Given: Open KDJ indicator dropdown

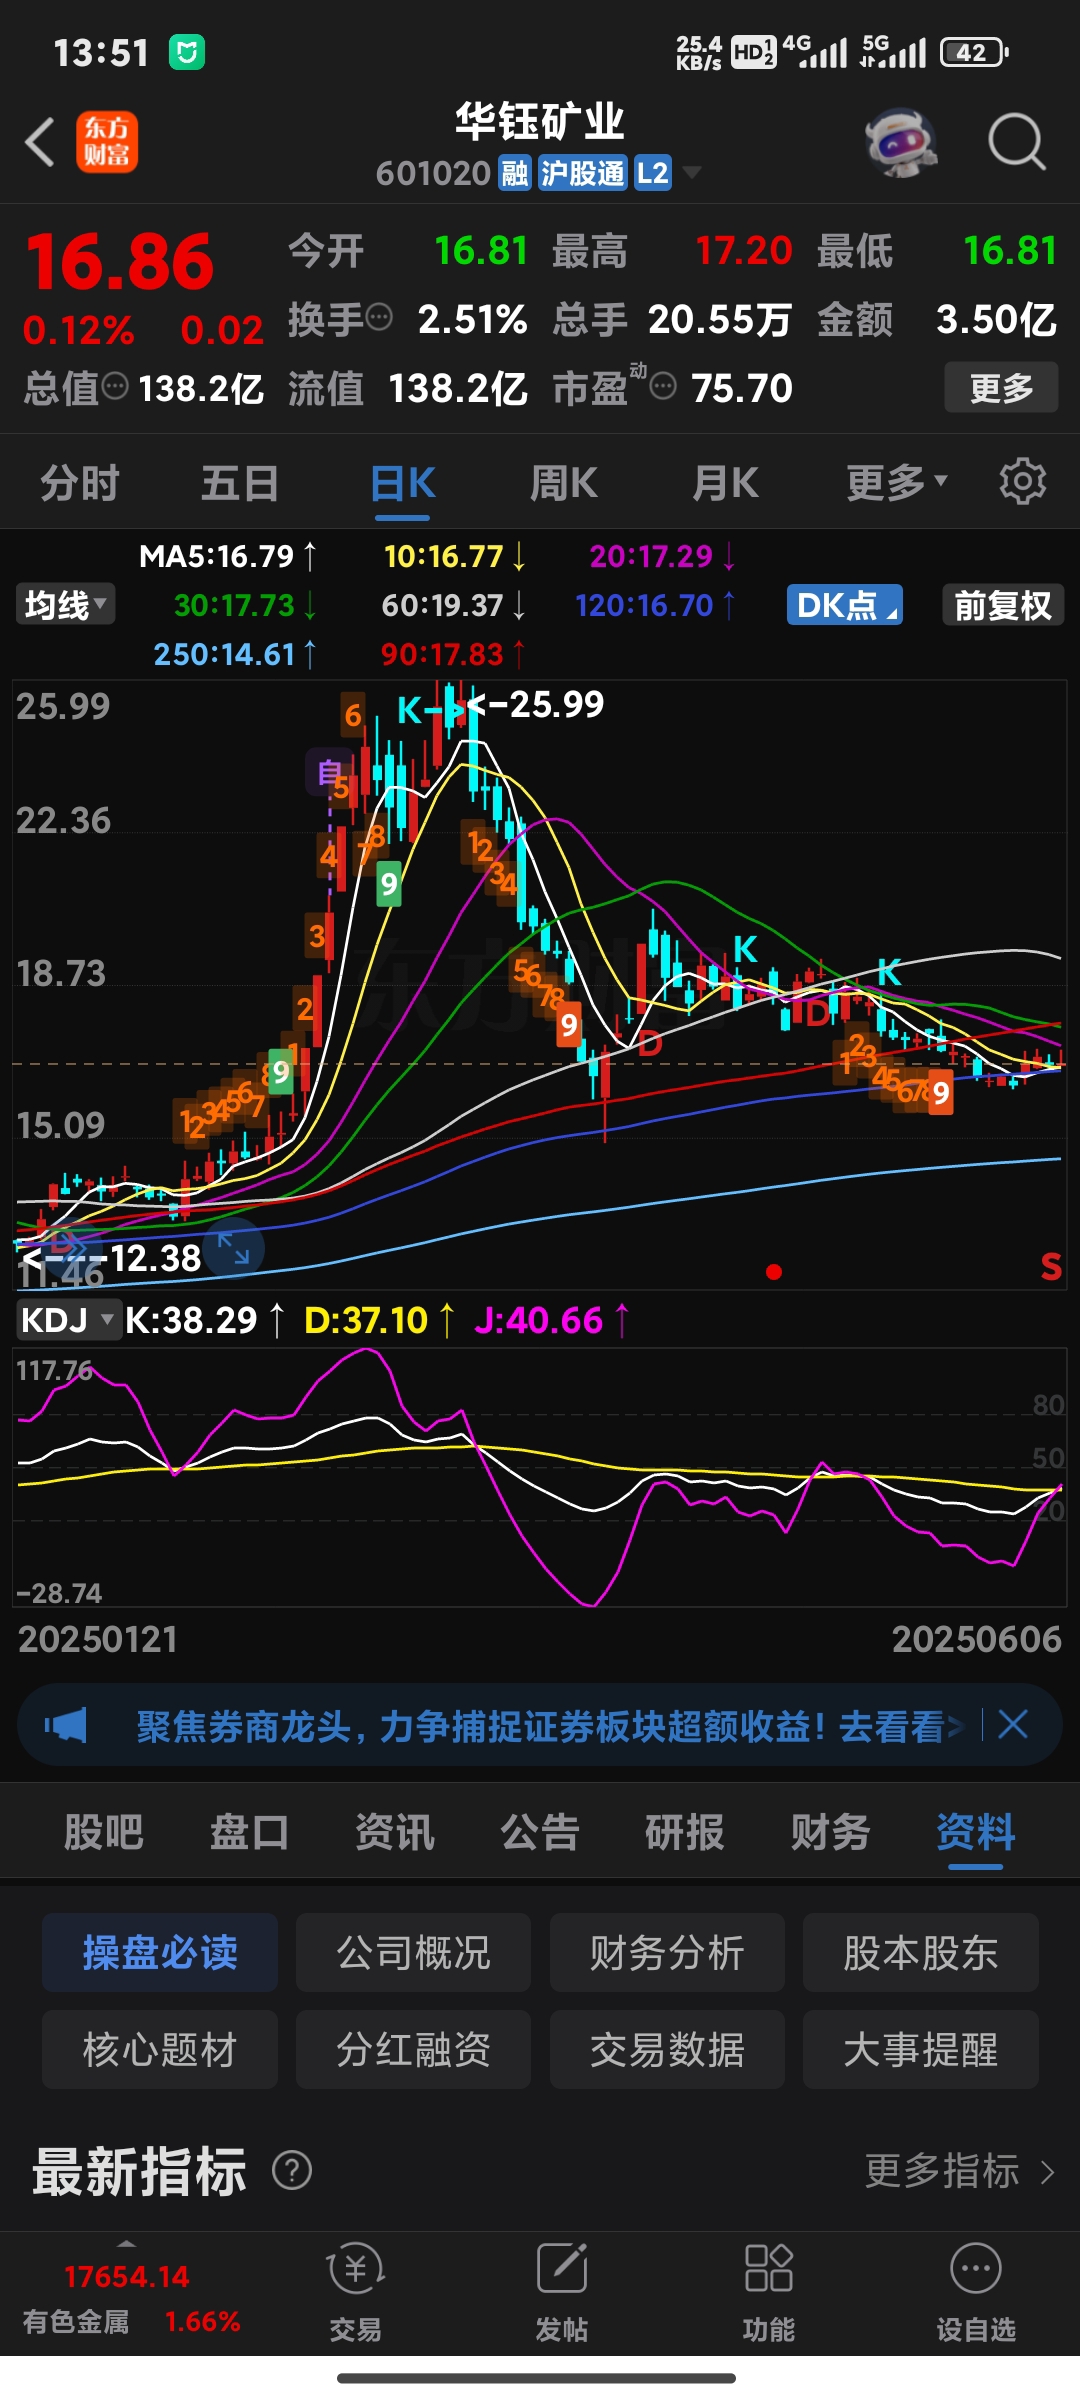Looking at the screenshot, I should (67, 1319).
